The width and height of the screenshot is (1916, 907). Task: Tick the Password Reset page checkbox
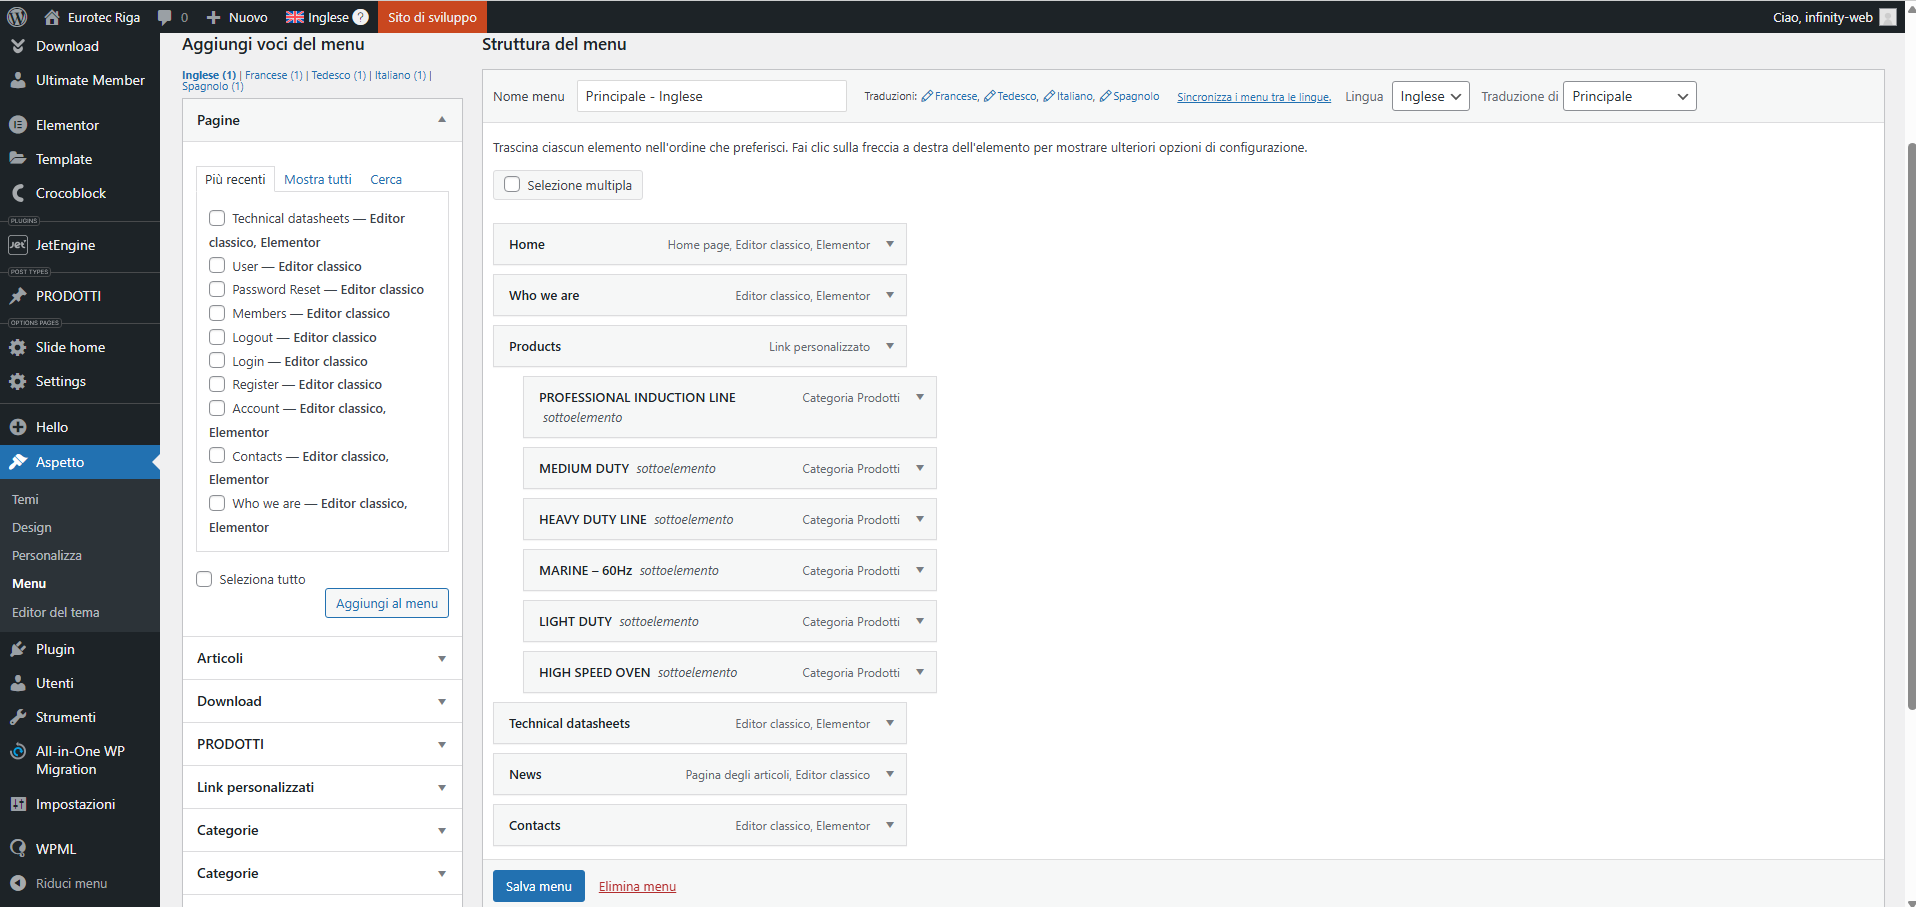(217, 289)
